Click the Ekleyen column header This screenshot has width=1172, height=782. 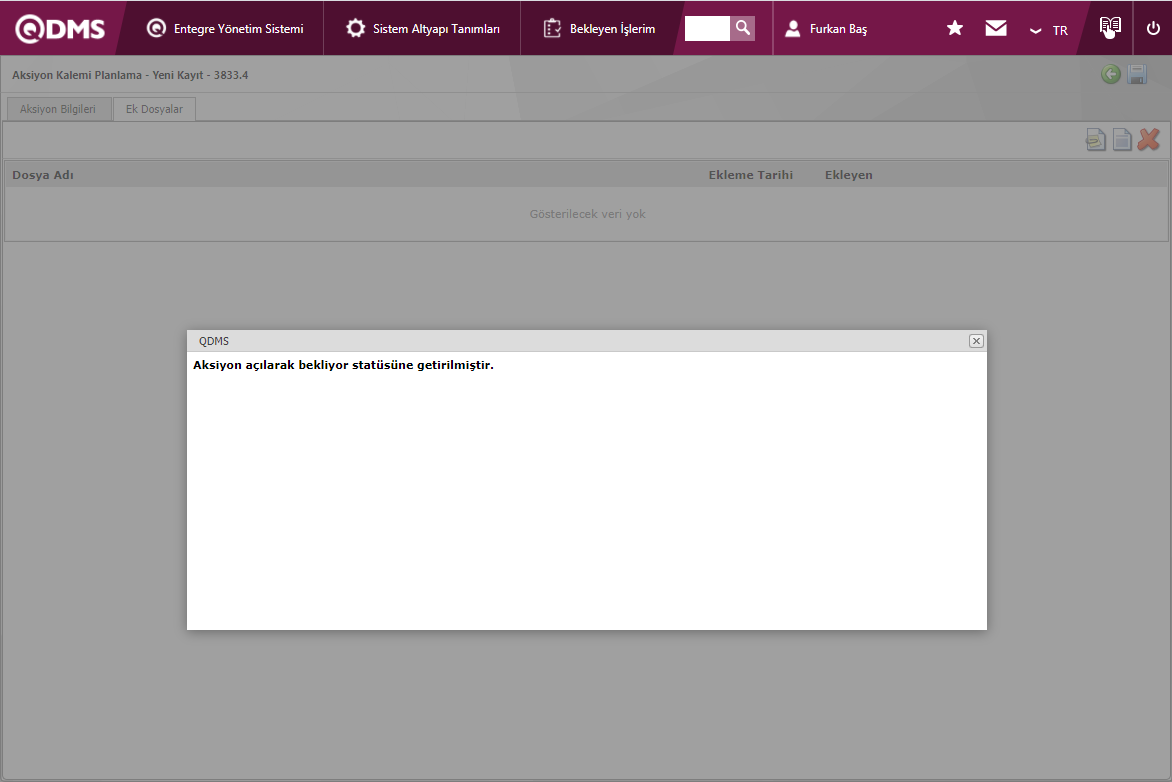[x=848, y=175]
